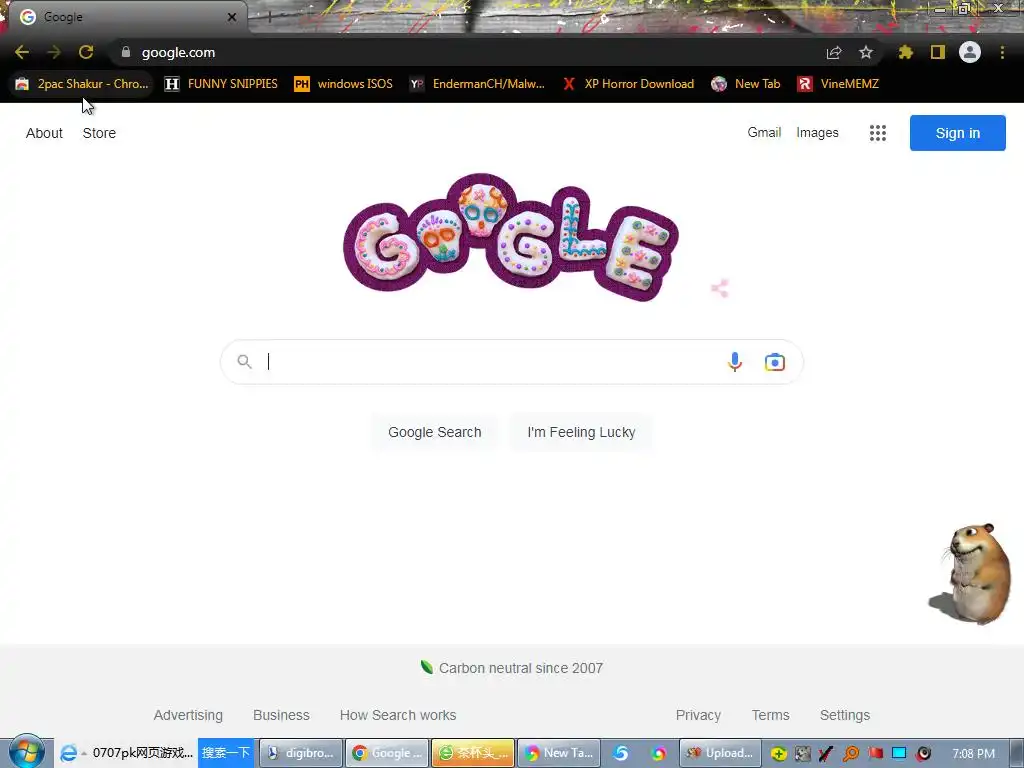Switch to the Google Chrome taskbar window
Viewport: 1024px width, 768px height.
coord(387,753)
